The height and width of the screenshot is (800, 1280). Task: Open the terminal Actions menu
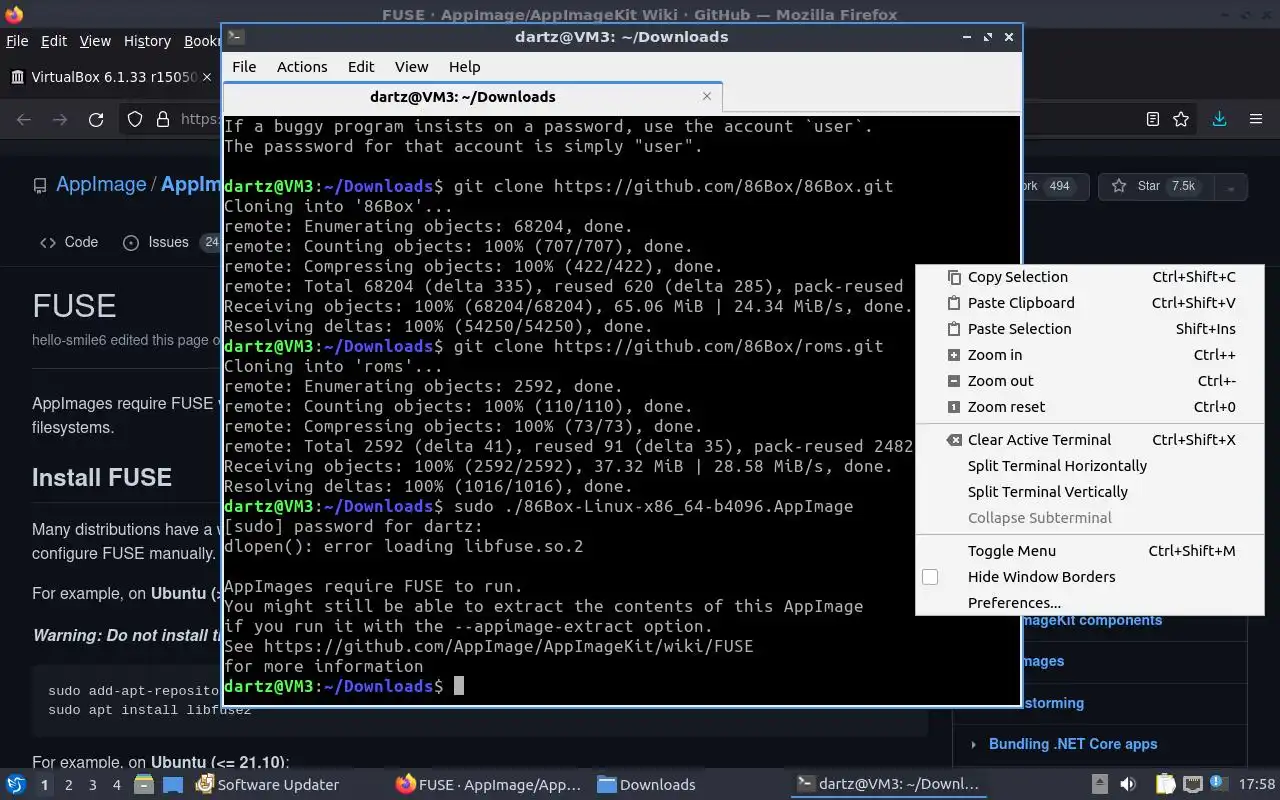coord(302,67)
